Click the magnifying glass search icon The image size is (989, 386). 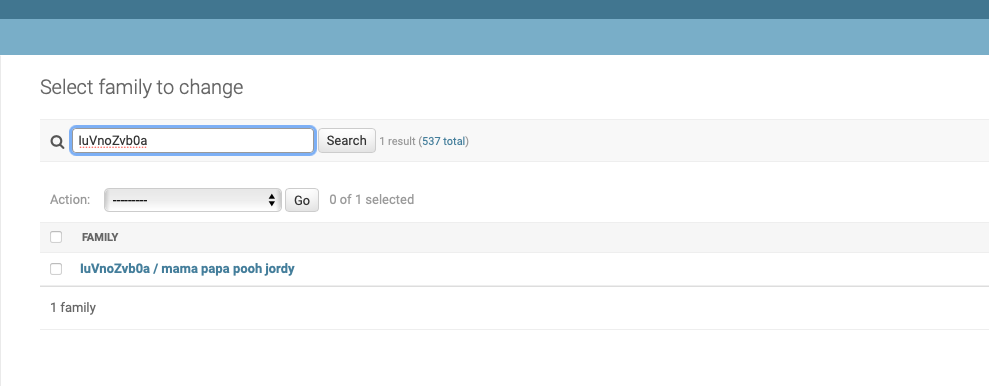click(57, 142)
